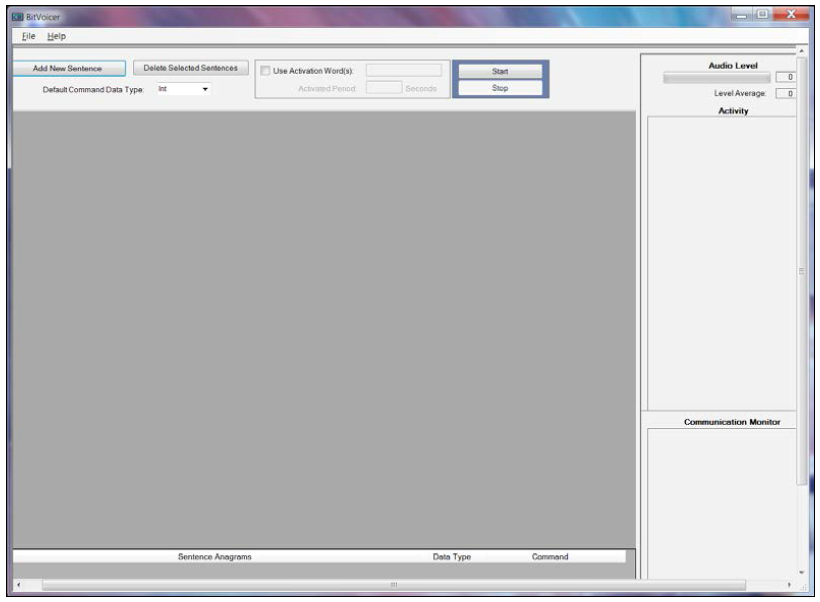Open the File menu
This screenshot has height=602, width=820.
click(28, 36)
